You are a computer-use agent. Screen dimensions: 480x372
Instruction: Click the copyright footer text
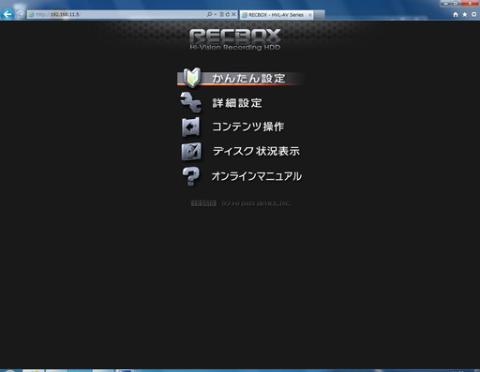tap(241, 203)
